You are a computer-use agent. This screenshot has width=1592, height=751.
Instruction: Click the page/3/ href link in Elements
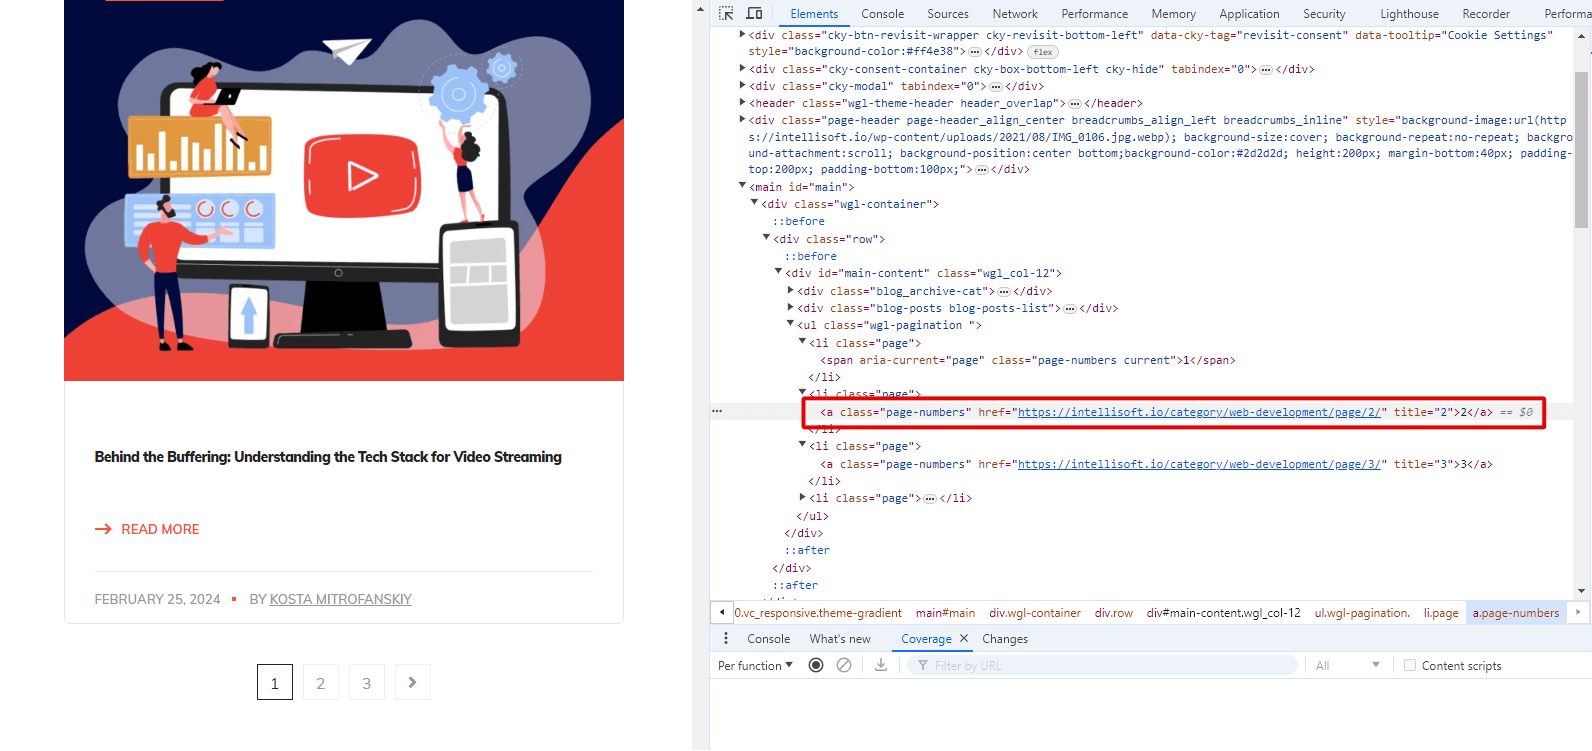pyautogui.click(x=1199, y=464)
